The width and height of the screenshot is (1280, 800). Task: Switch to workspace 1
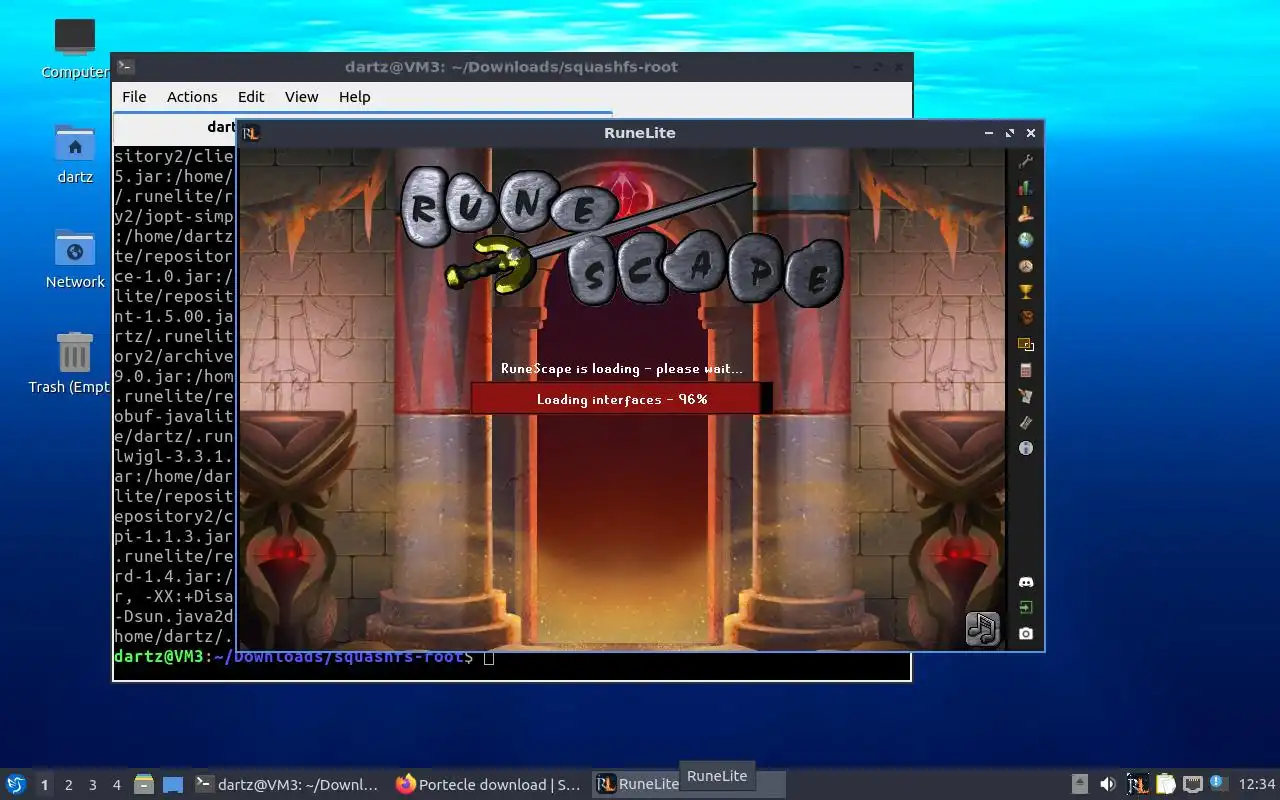coord(44,785)
